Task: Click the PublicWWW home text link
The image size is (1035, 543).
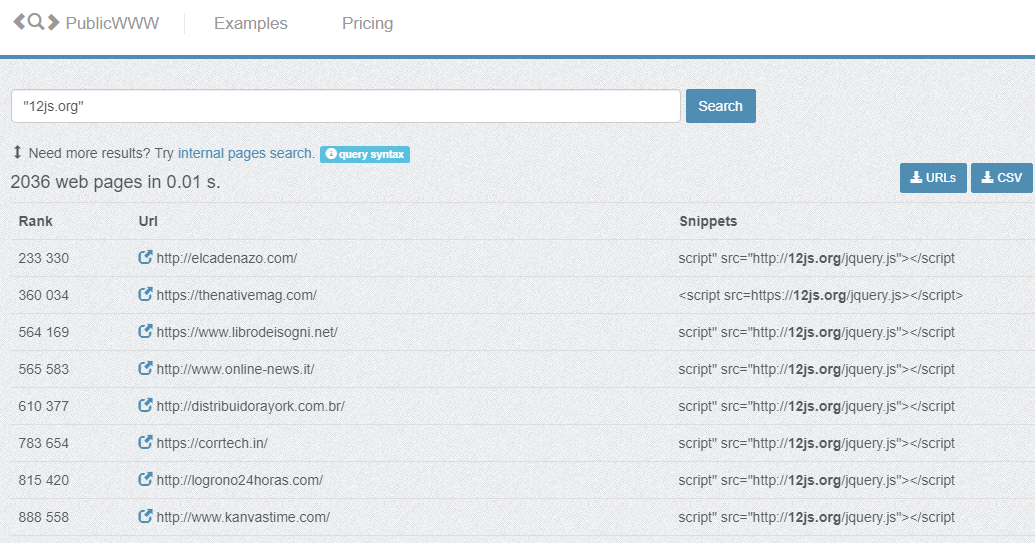Action: point(112,23)
